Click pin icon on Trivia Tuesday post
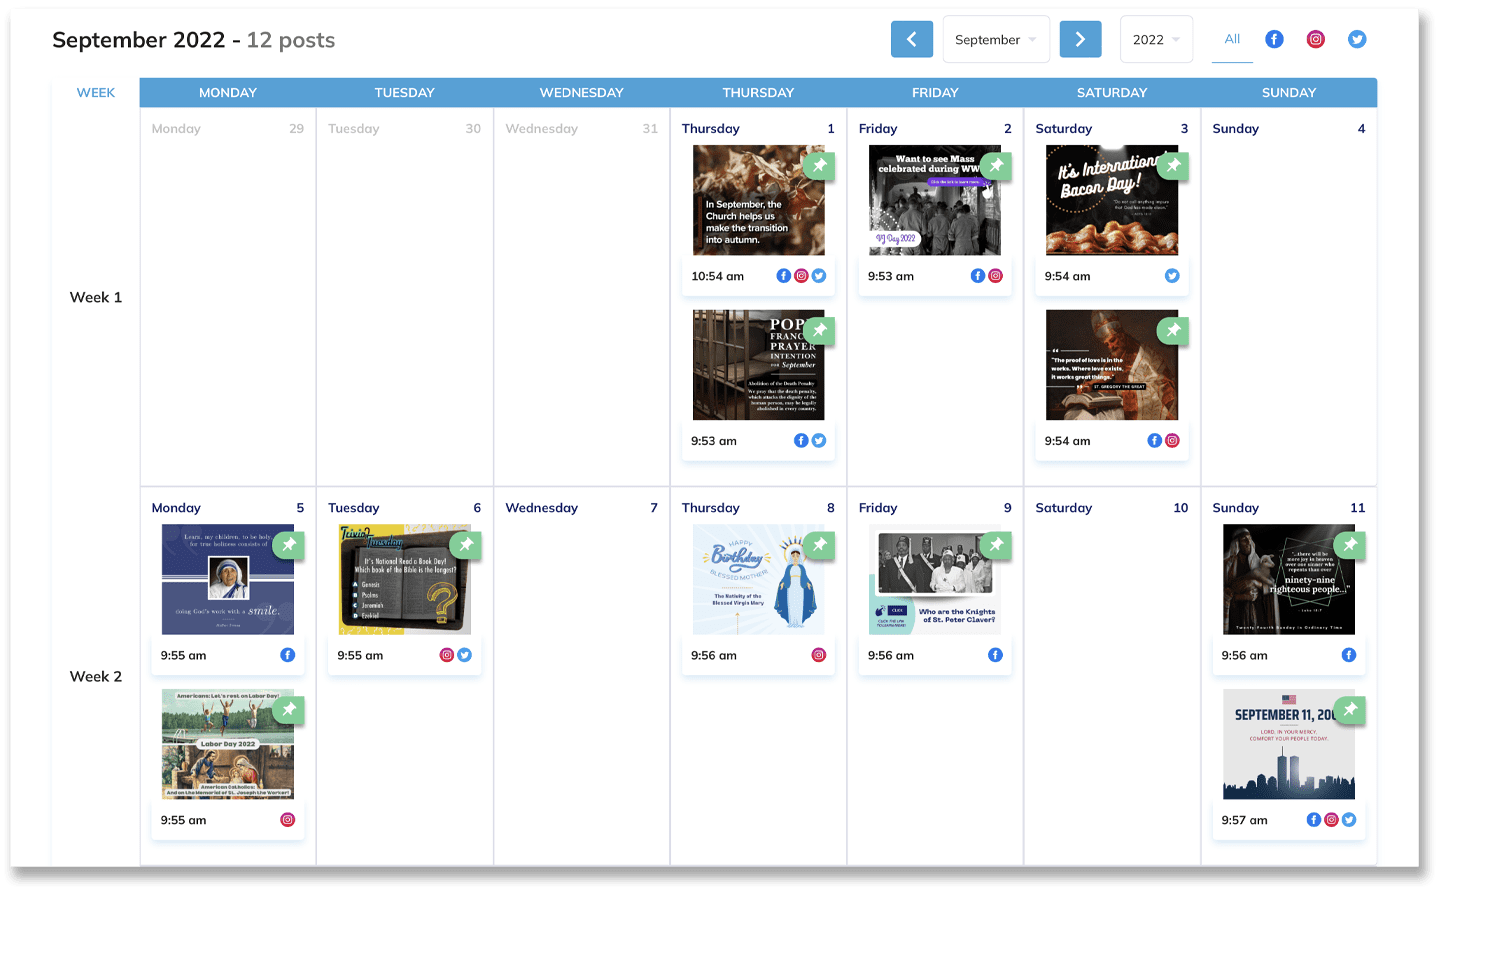Screen dimensions: 1500x955 pyautogui.click(x=466, y=544)
